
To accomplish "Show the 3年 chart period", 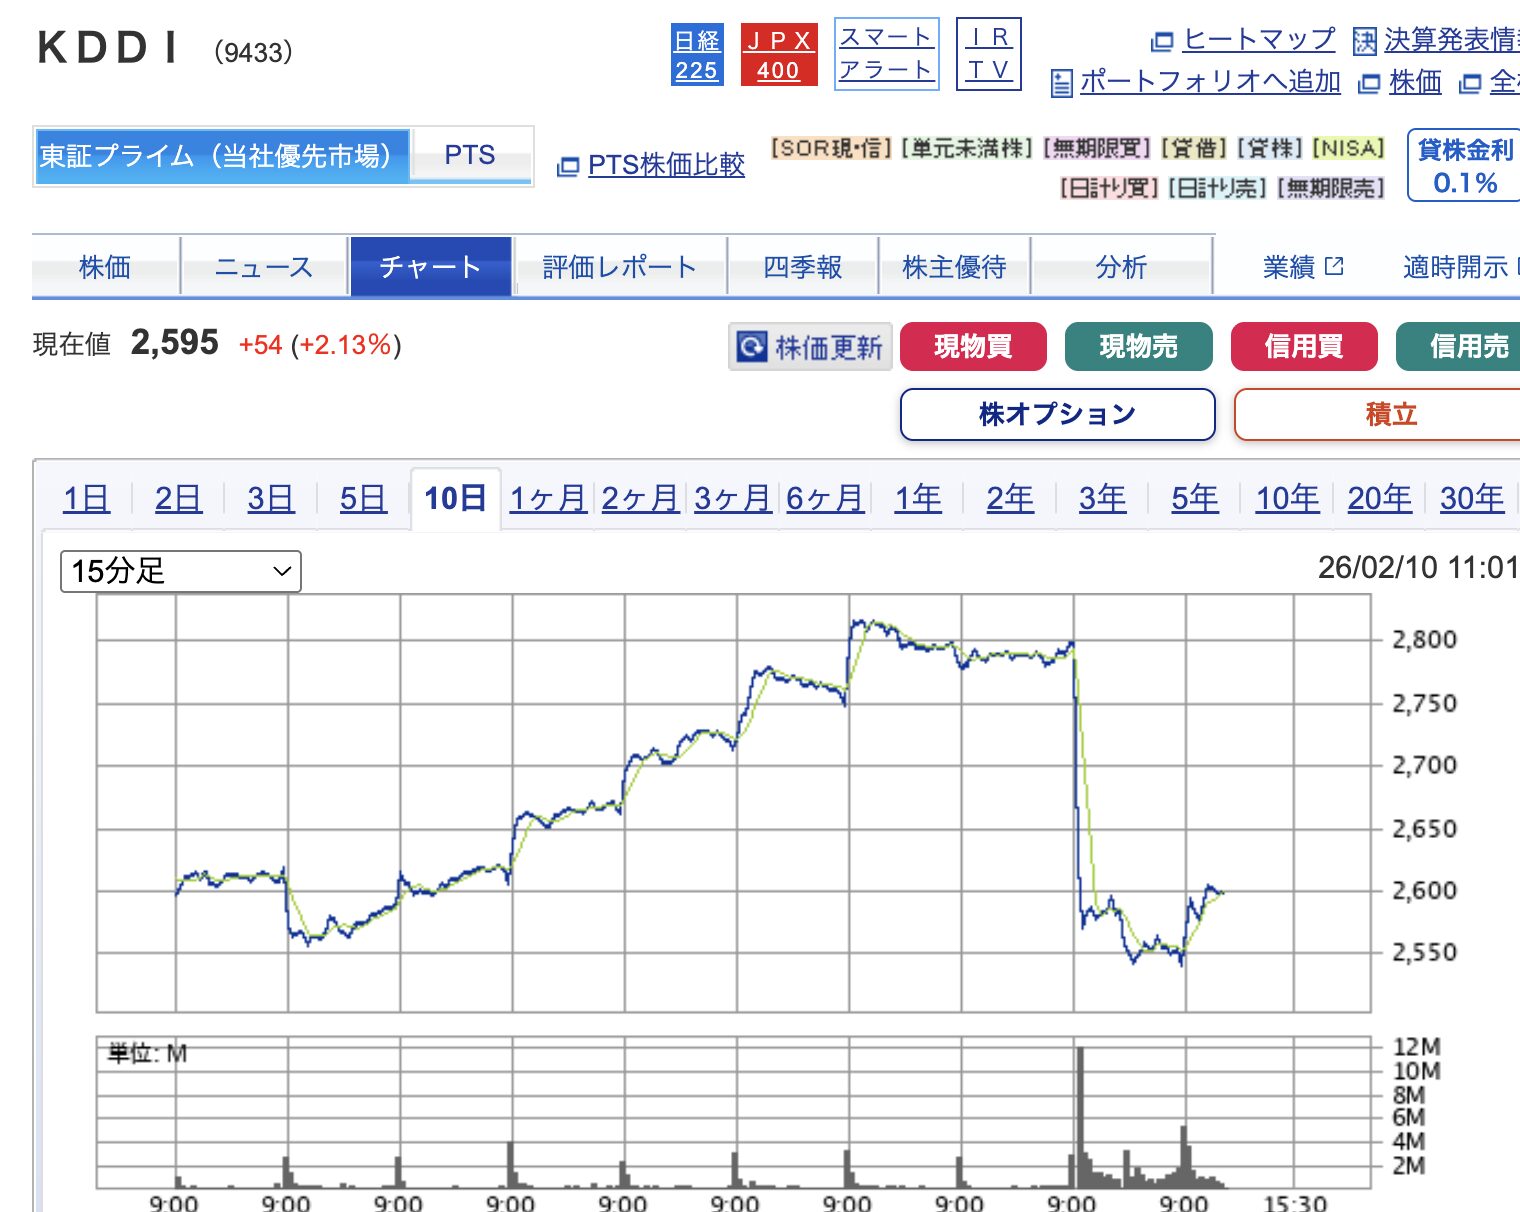I will point(1102,498).
